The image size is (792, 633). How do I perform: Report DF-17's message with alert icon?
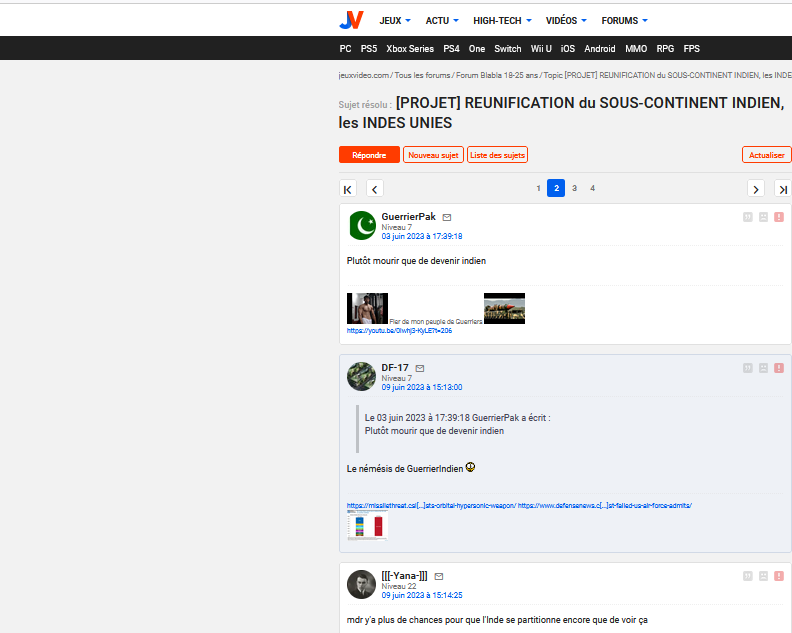click(x=778, y=368)
